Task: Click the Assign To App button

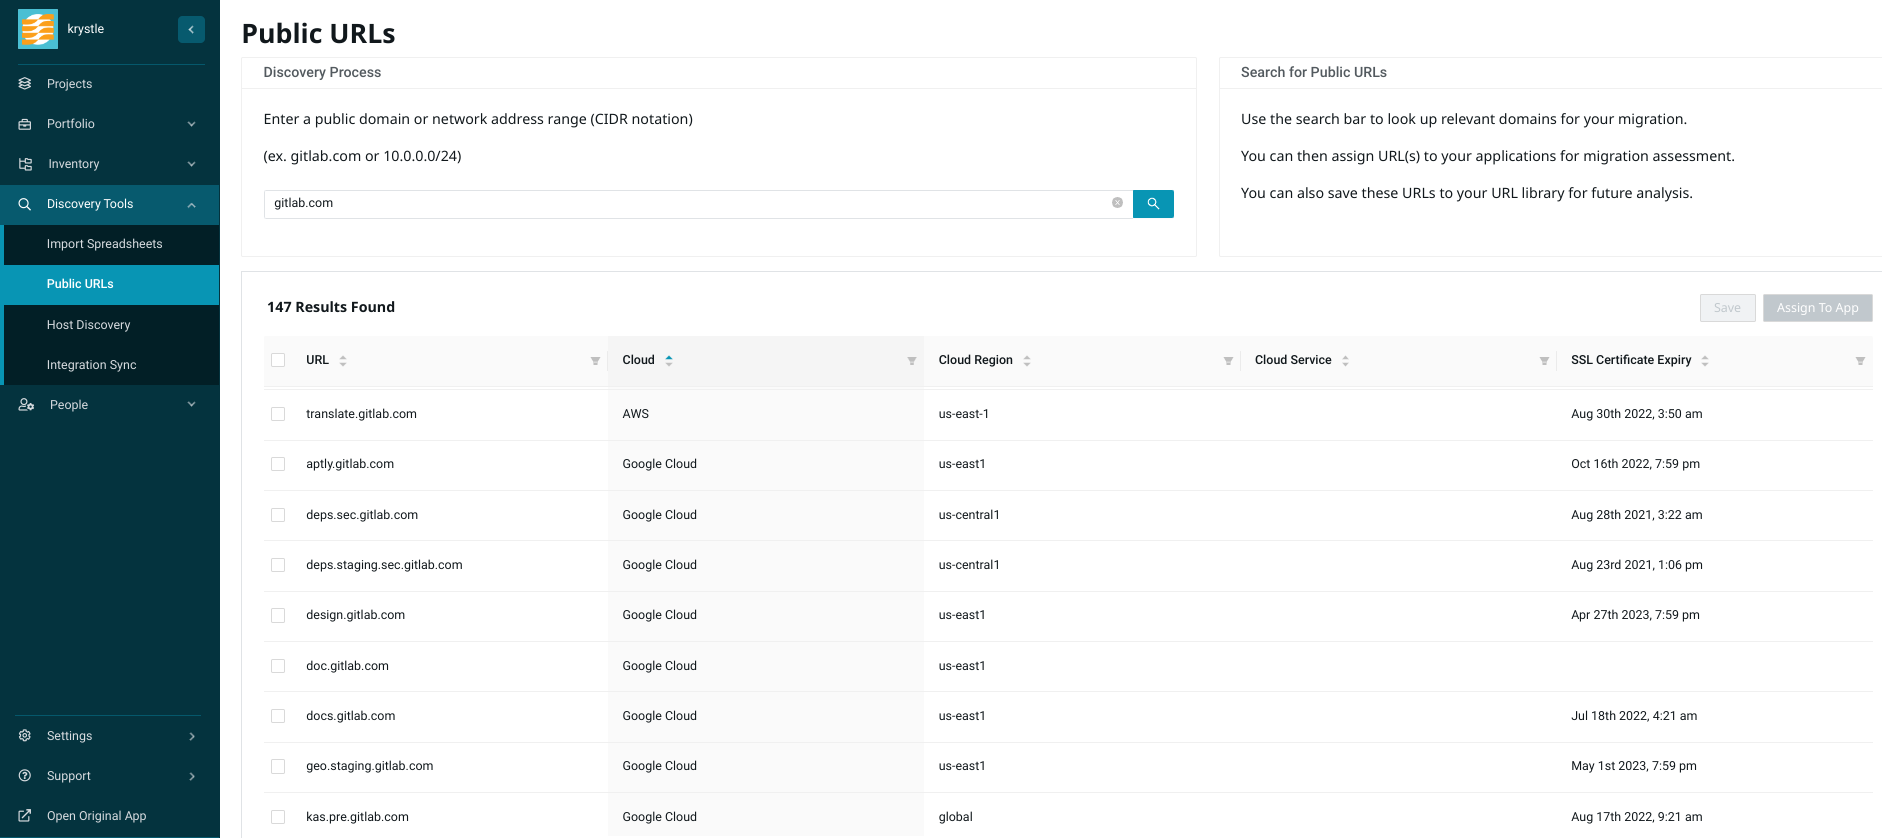Action: click(1817, 308)
